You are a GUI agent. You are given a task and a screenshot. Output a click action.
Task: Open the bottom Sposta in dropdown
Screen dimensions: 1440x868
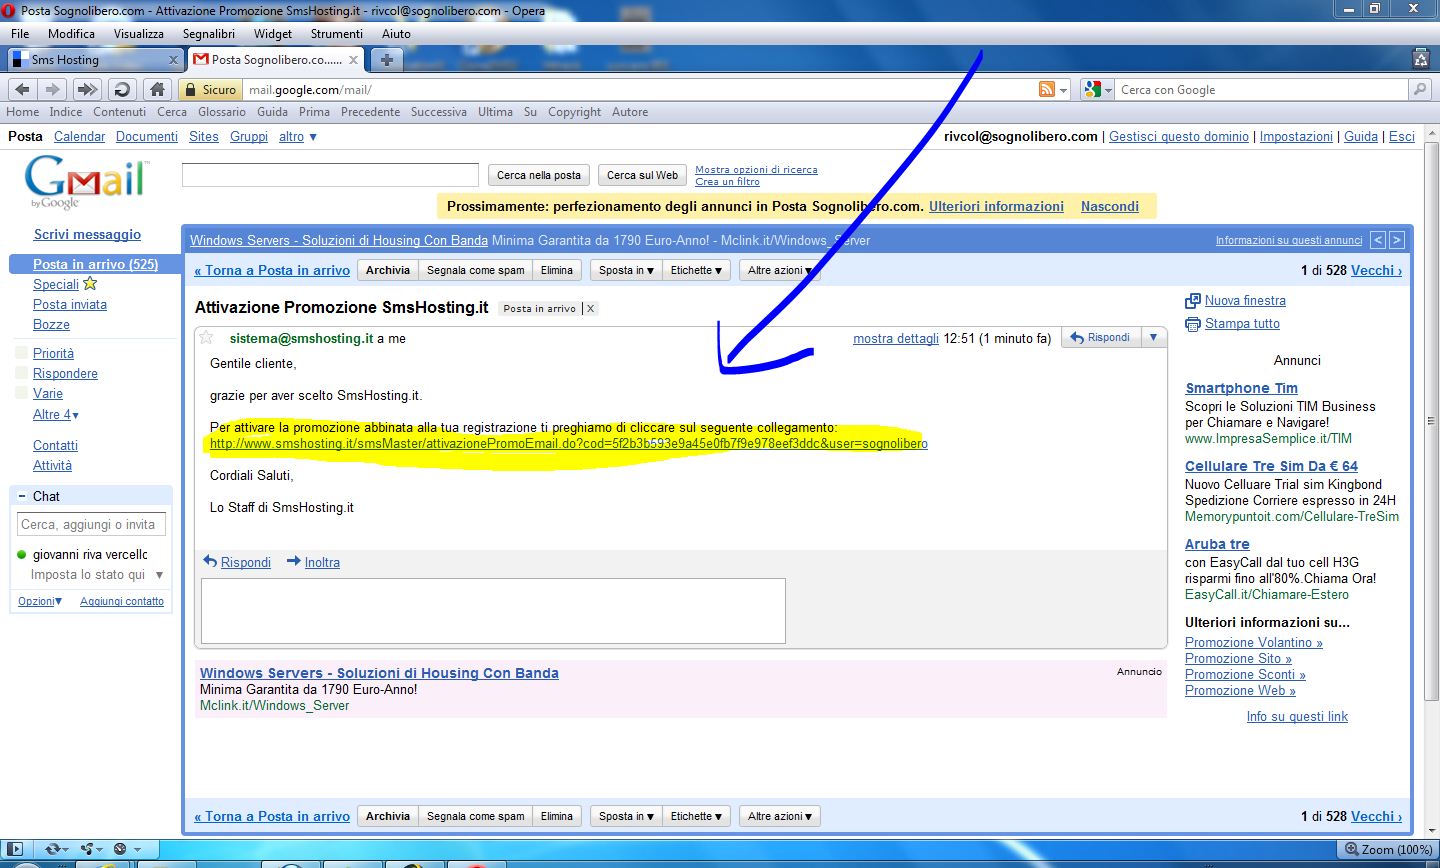626,816
